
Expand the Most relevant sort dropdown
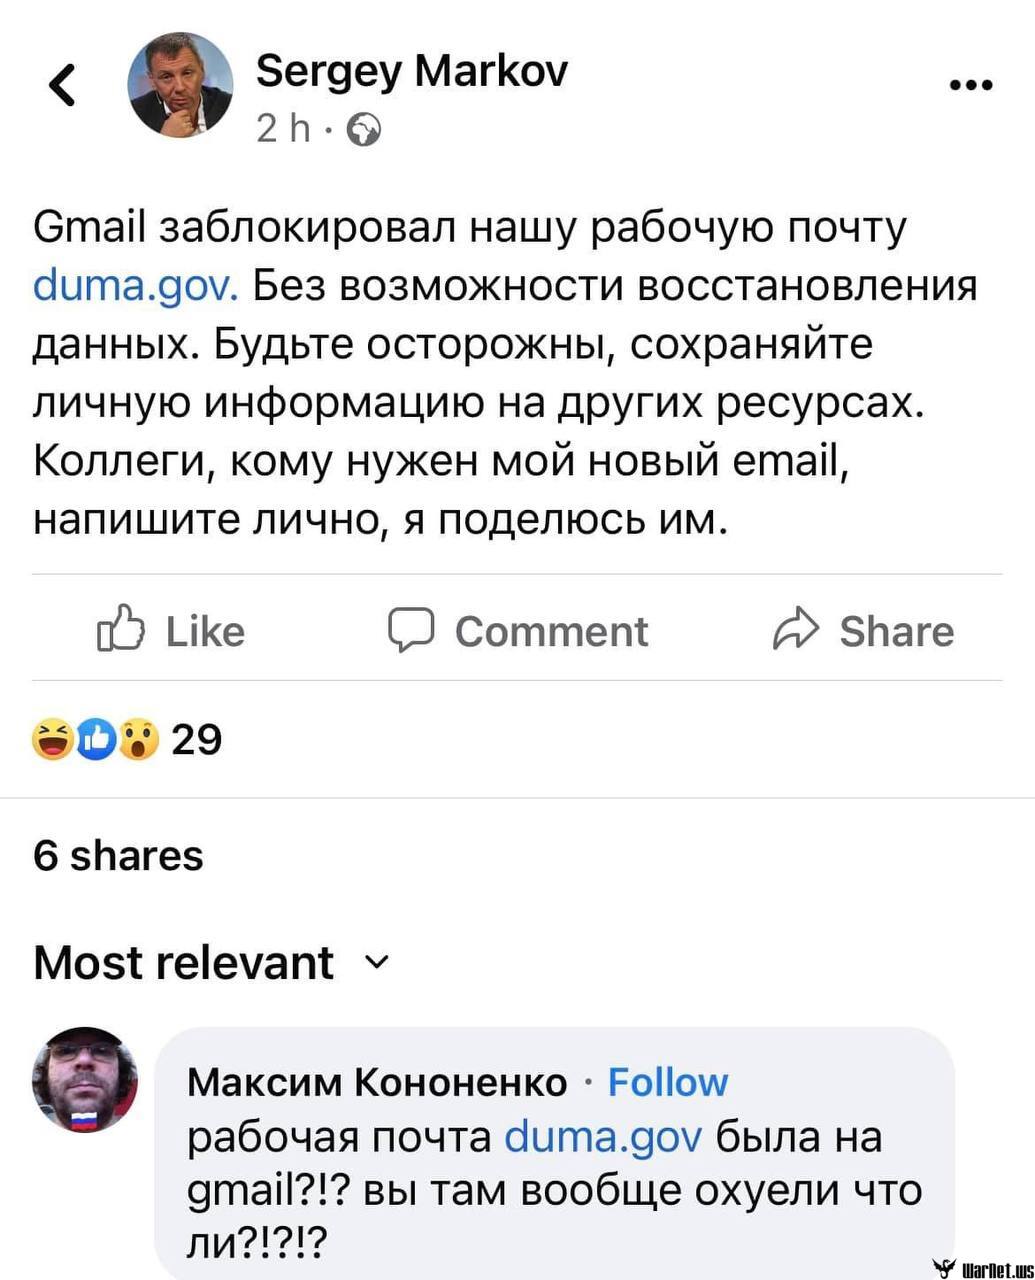[x=184, y=963]
